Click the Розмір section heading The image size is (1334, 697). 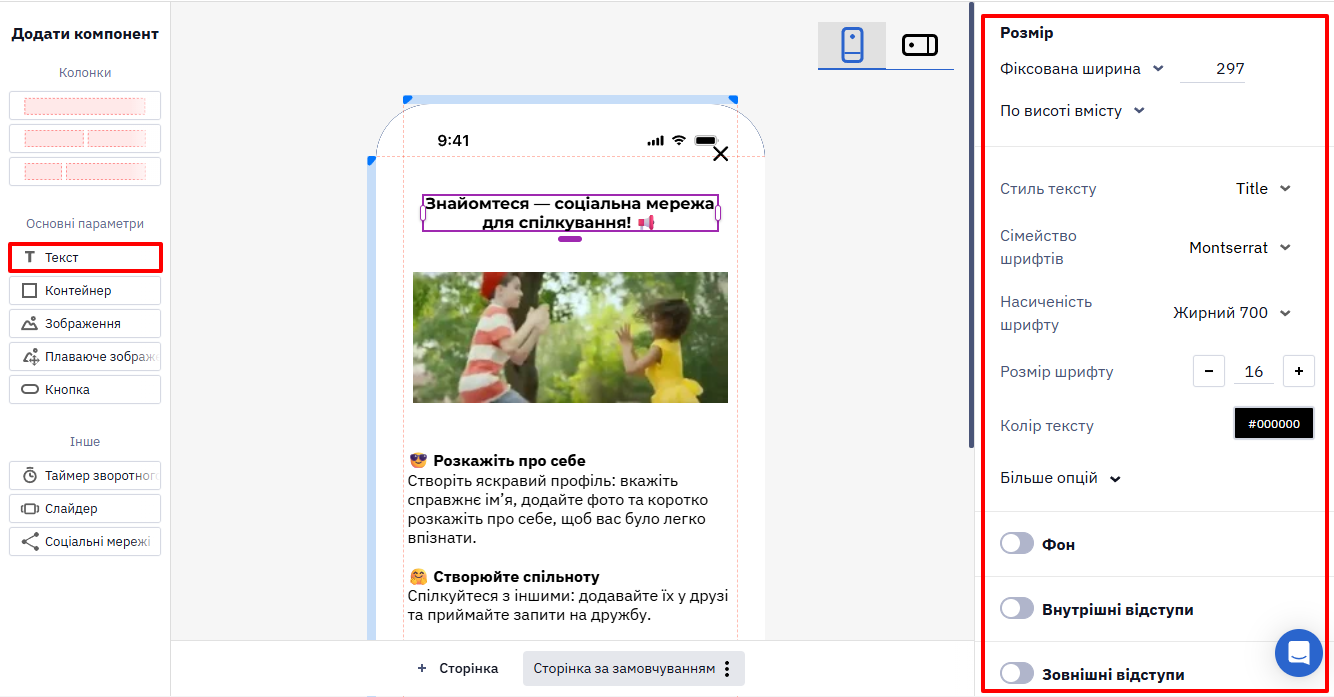[1027, 33]
